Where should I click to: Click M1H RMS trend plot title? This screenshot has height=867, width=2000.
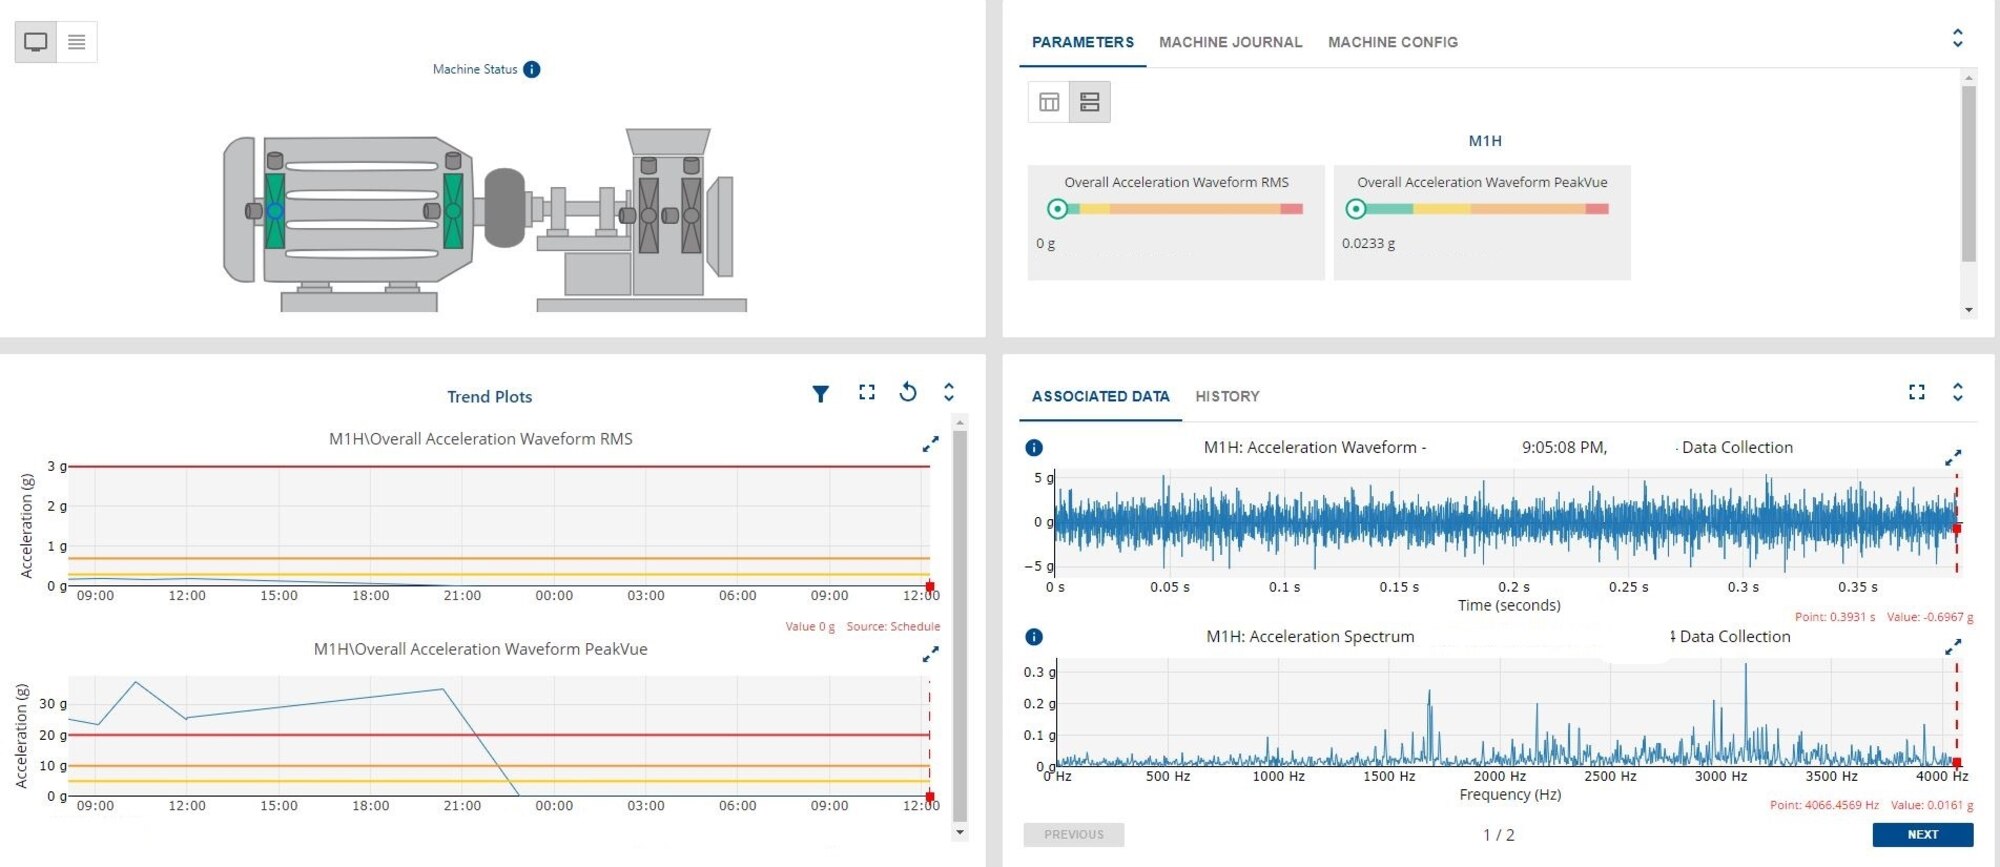[480, 439]
